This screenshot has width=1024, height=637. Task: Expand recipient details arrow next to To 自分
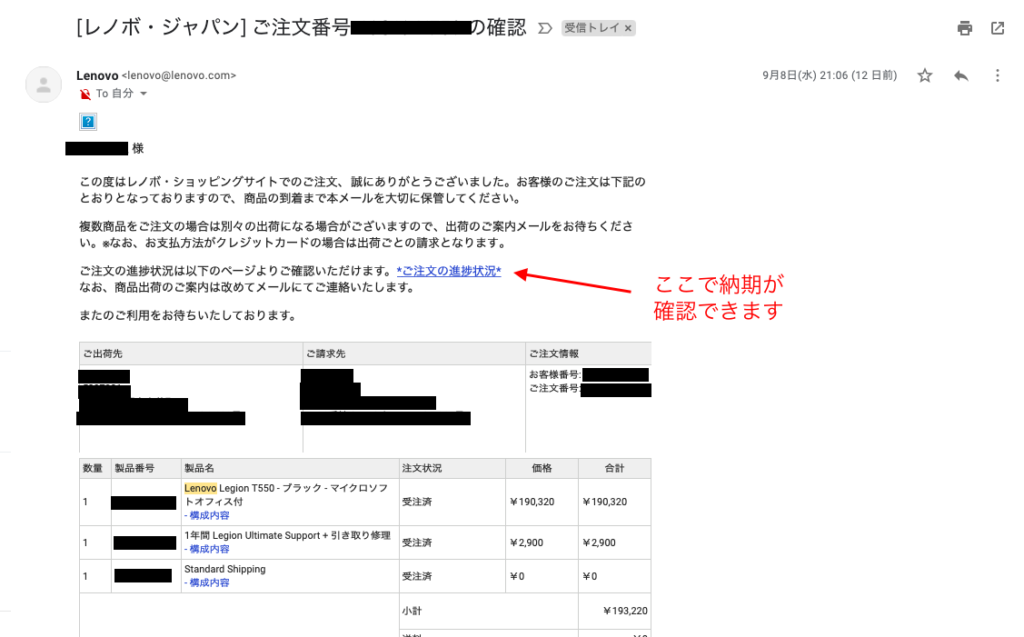pos(144,93)
